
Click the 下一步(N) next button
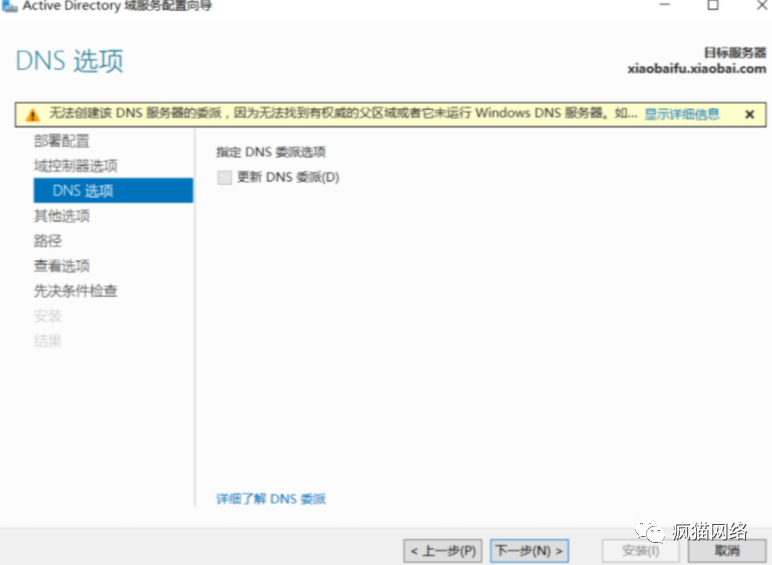tap(529, 551)
